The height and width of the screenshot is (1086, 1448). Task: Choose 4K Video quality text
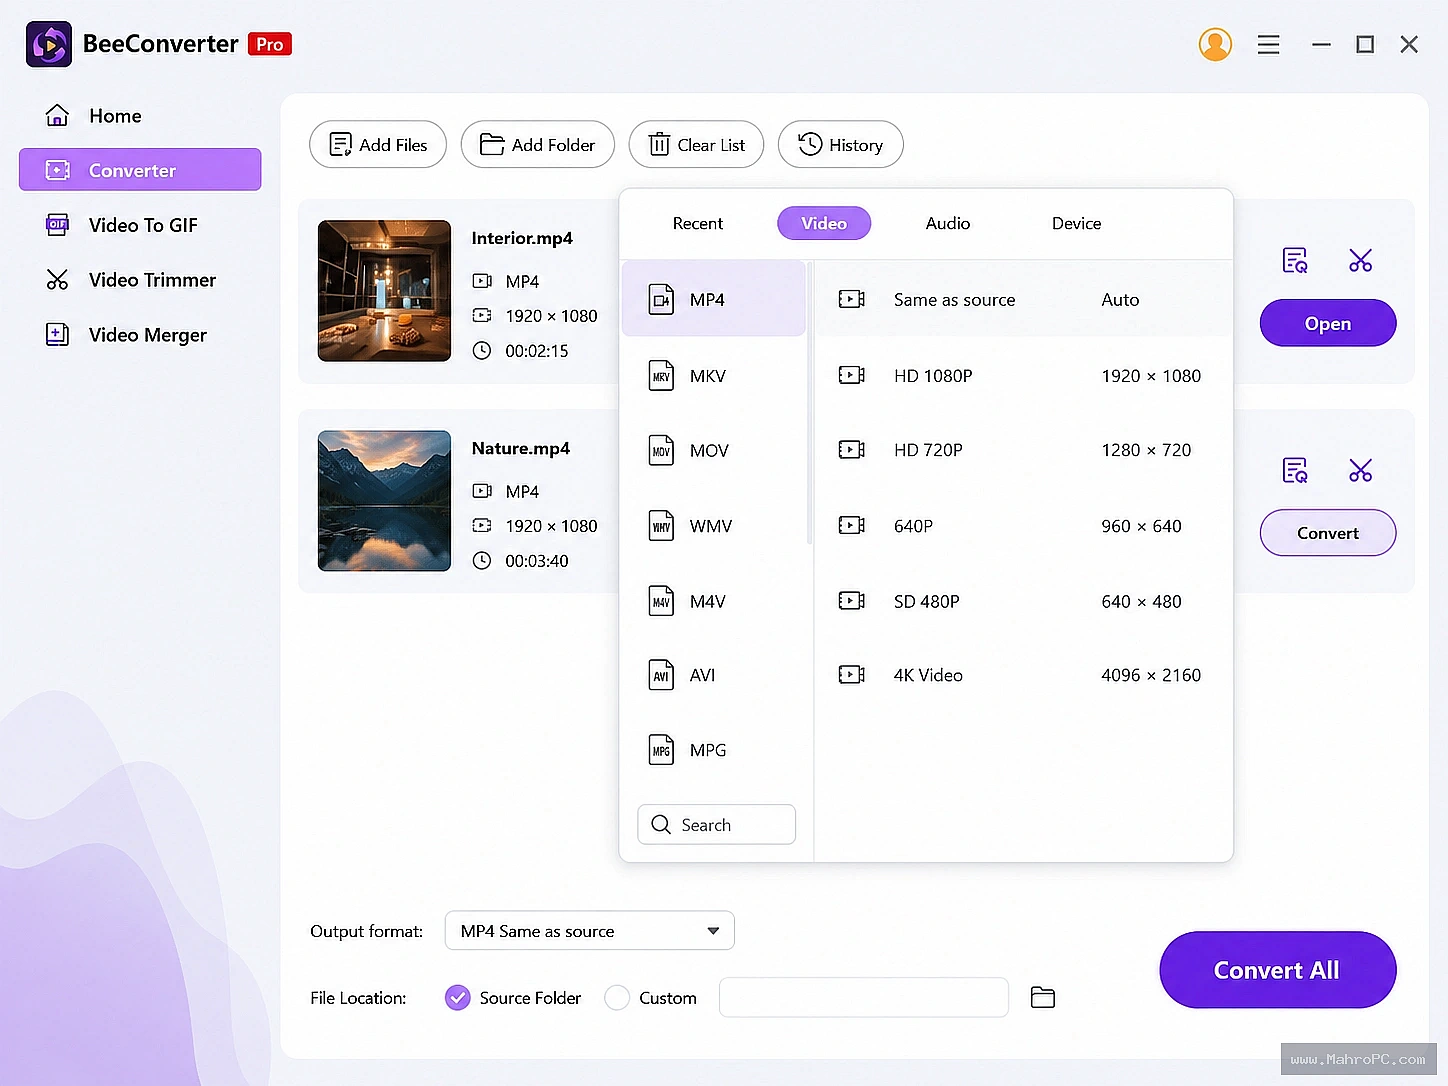(x=928, y=675)
